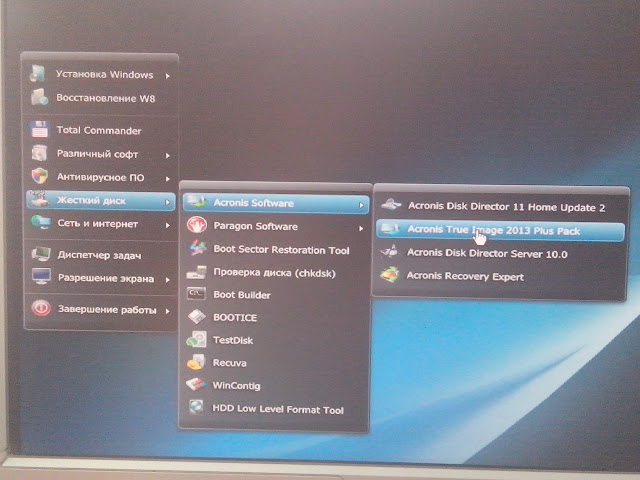
Task: Click the Различный софт label
Action: coord(97,154)
